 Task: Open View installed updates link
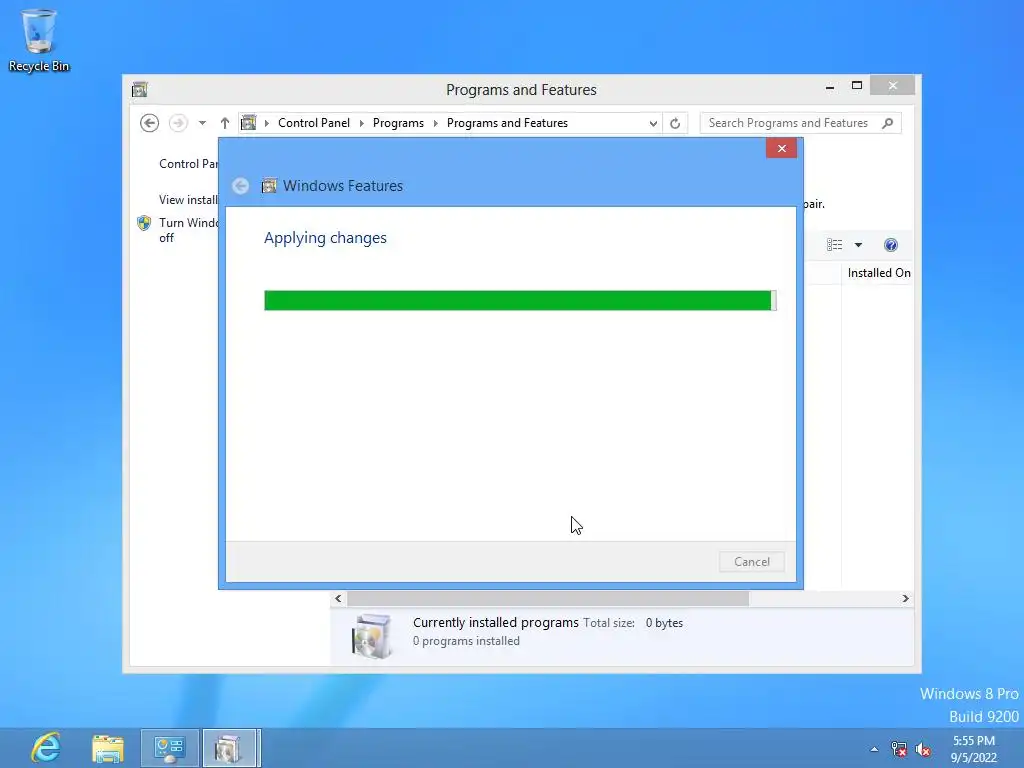click(188, 200)
